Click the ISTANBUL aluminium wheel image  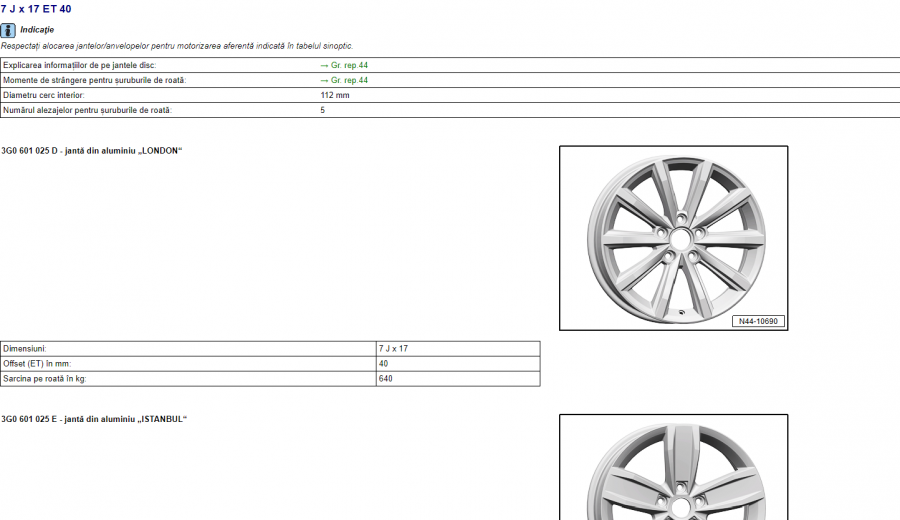tap(673, 468)
